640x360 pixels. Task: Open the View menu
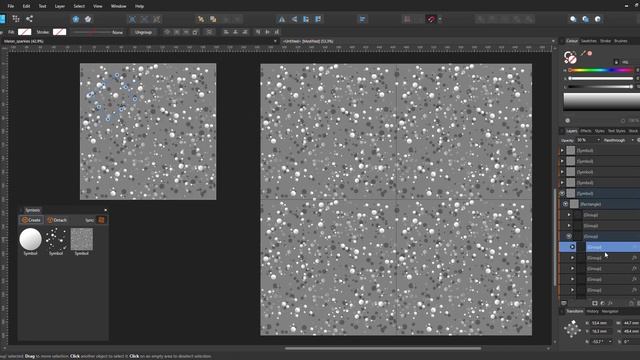click(x=98, y=6)
